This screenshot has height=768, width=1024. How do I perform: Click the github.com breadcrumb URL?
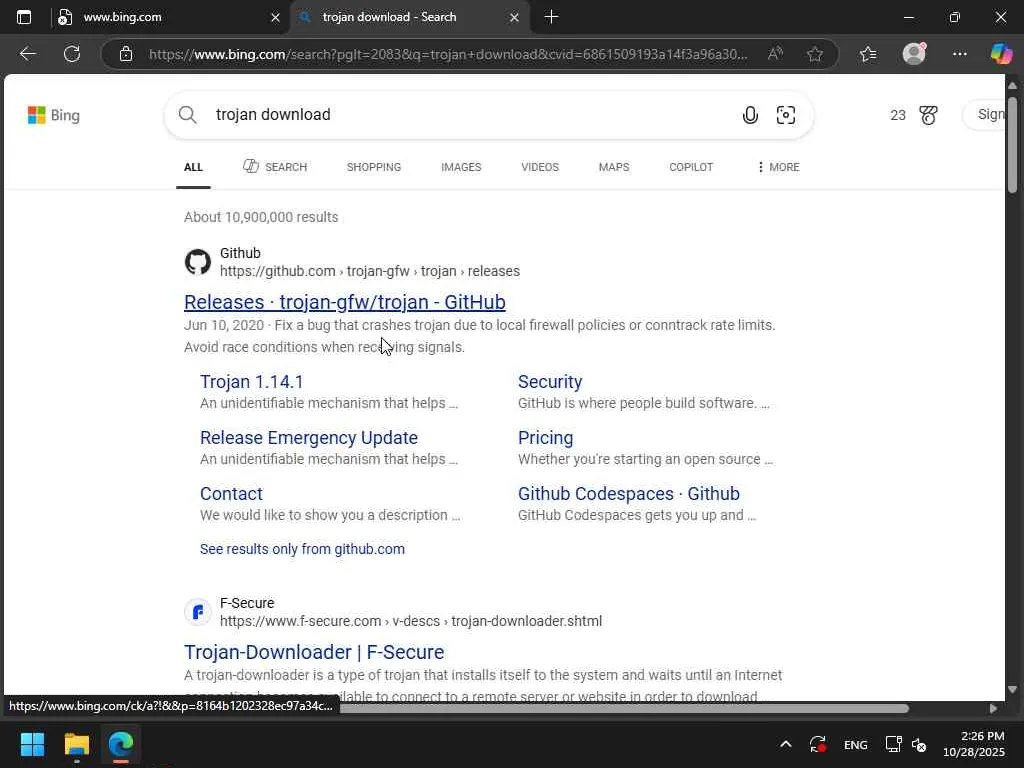[x=370, y=271]
